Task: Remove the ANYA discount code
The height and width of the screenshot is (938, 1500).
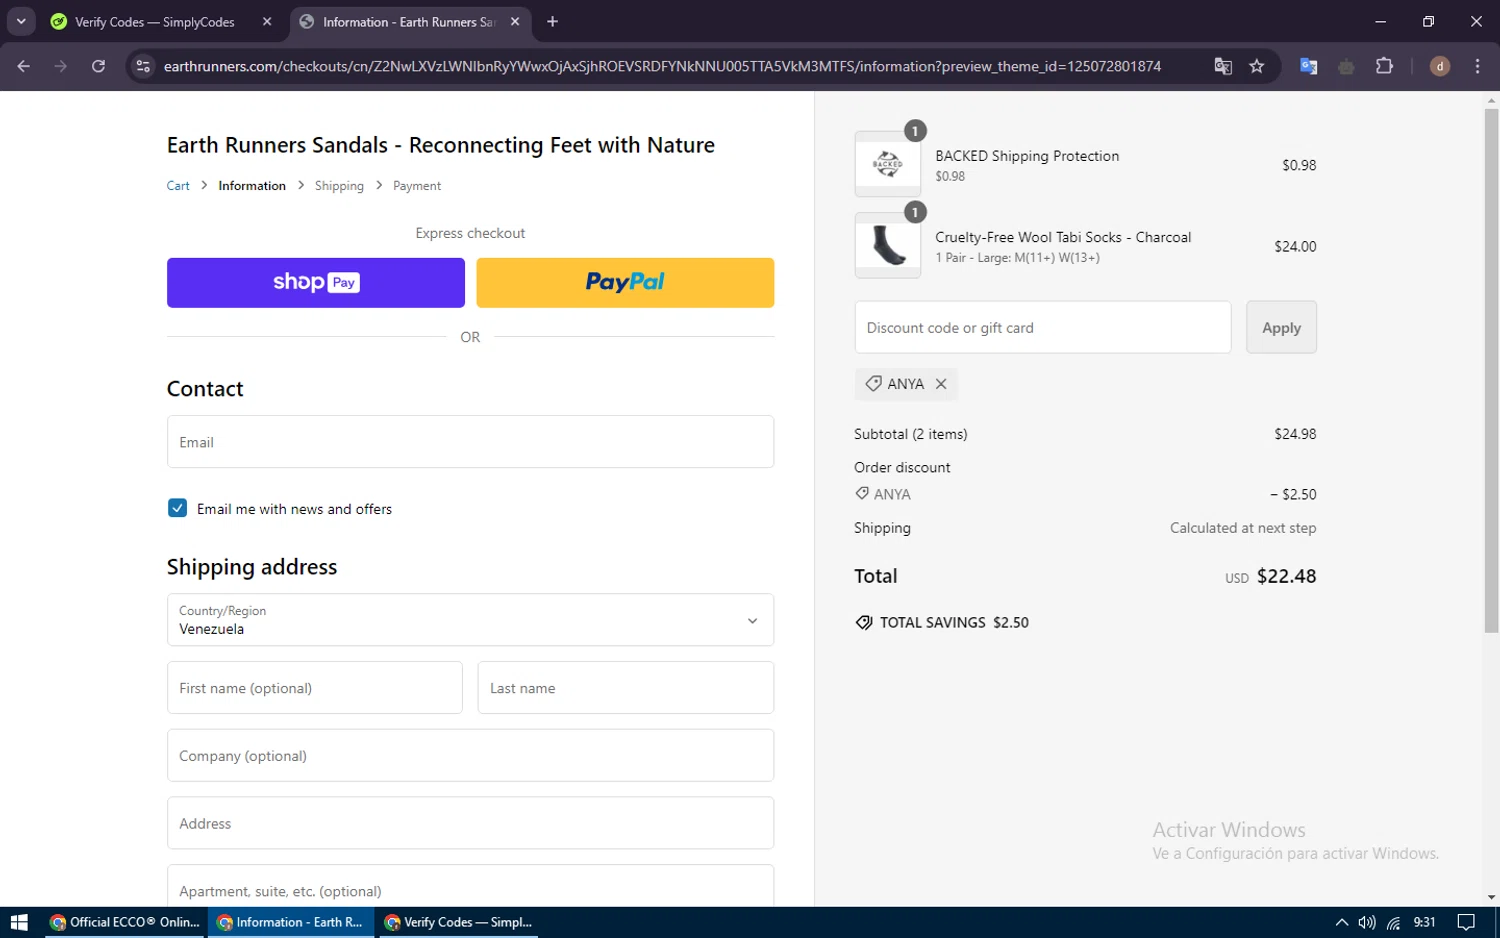Action: point(941,384)
